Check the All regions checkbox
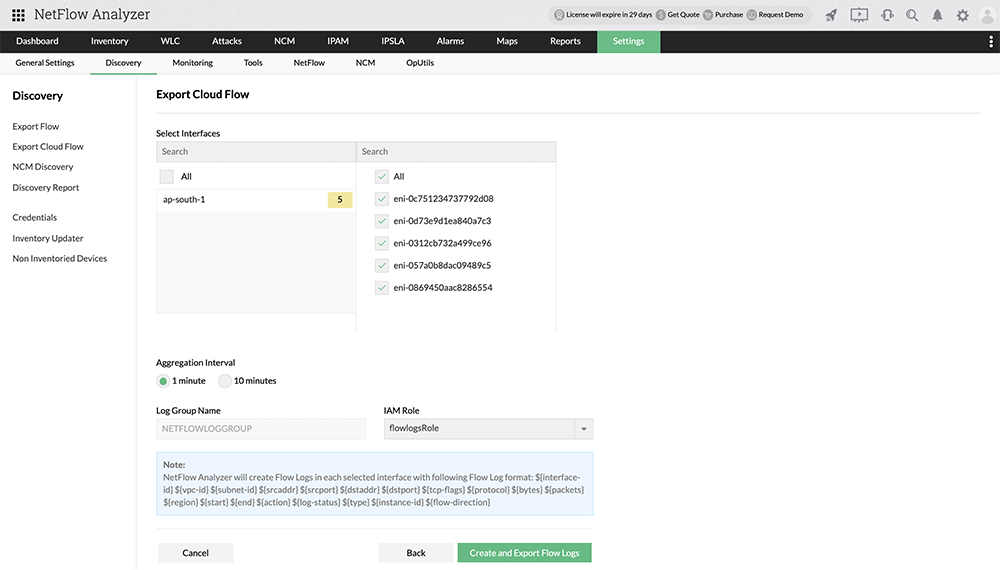Image resolution: width=1000 pixels, height=570 pixels. point(167,176)
